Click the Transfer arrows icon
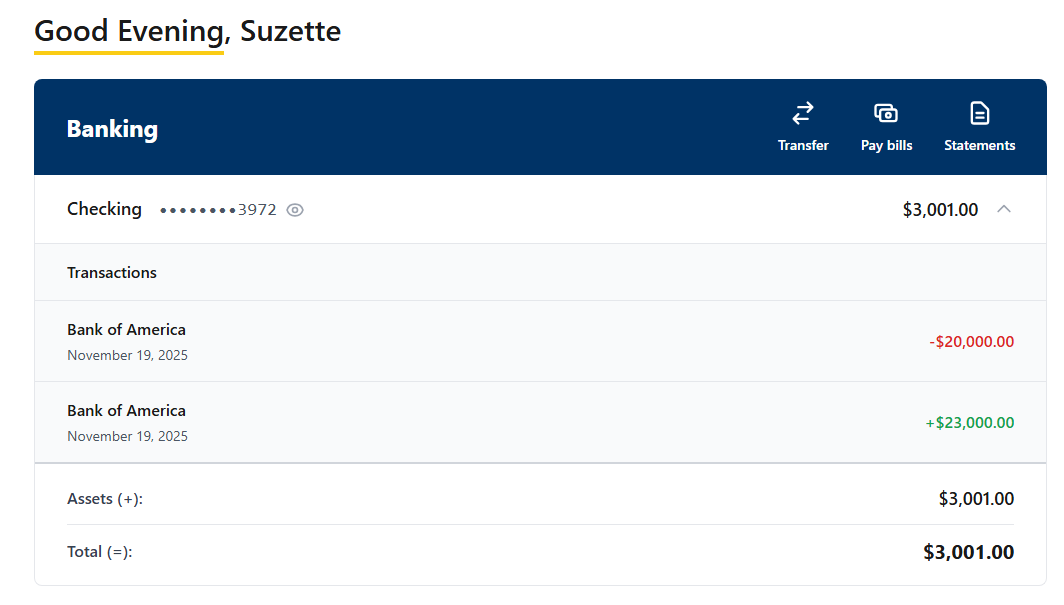The height and width of the screenshot is (605, 1064). [803, 113]
